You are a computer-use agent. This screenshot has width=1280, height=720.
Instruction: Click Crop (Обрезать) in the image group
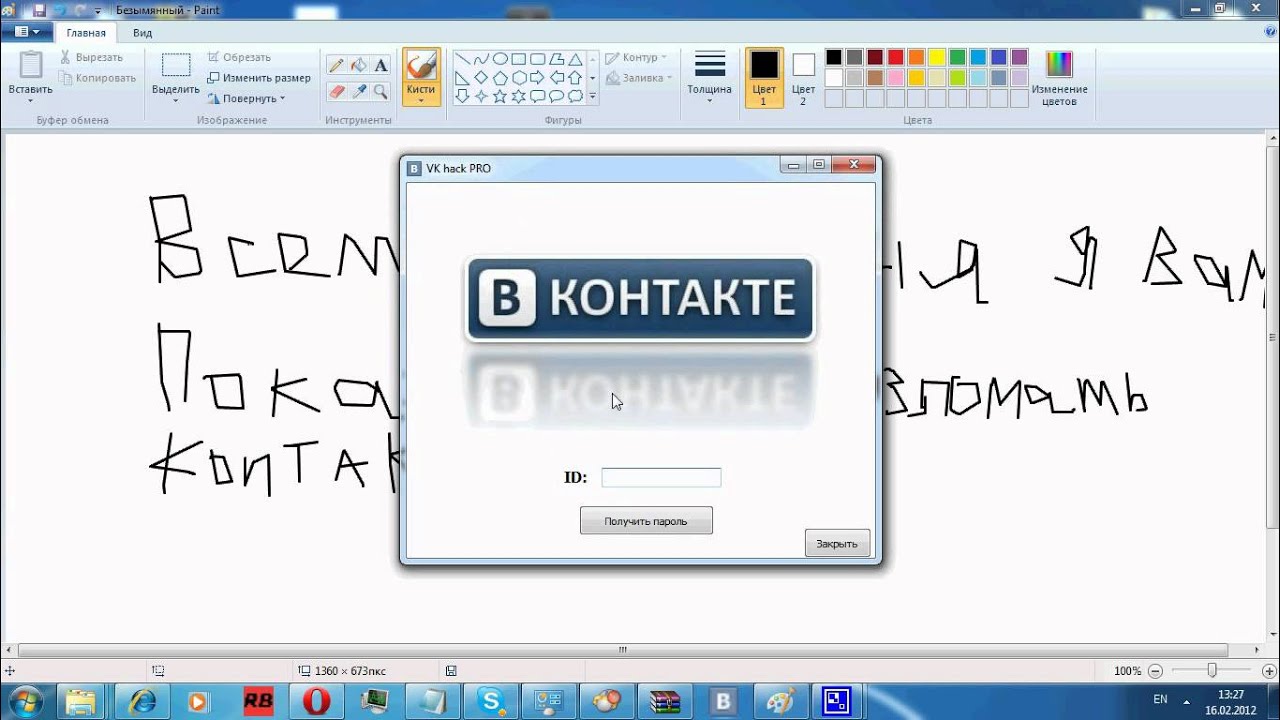pos(239,57)
